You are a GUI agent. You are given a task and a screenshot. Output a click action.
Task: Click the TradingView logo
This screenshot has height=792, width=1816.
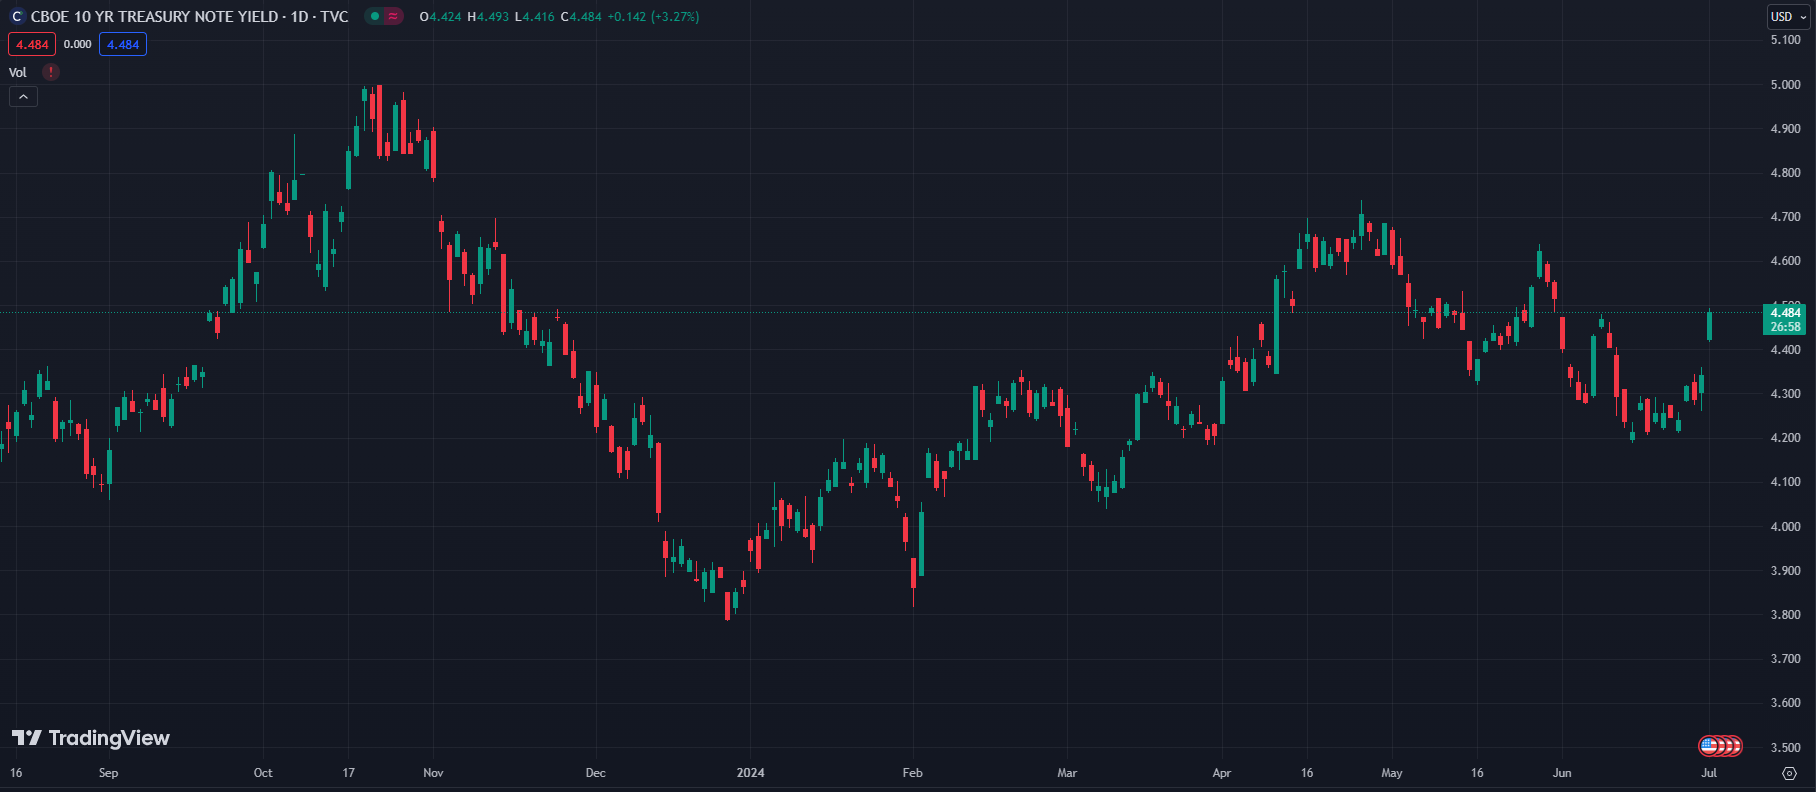[x=91, y=738]
